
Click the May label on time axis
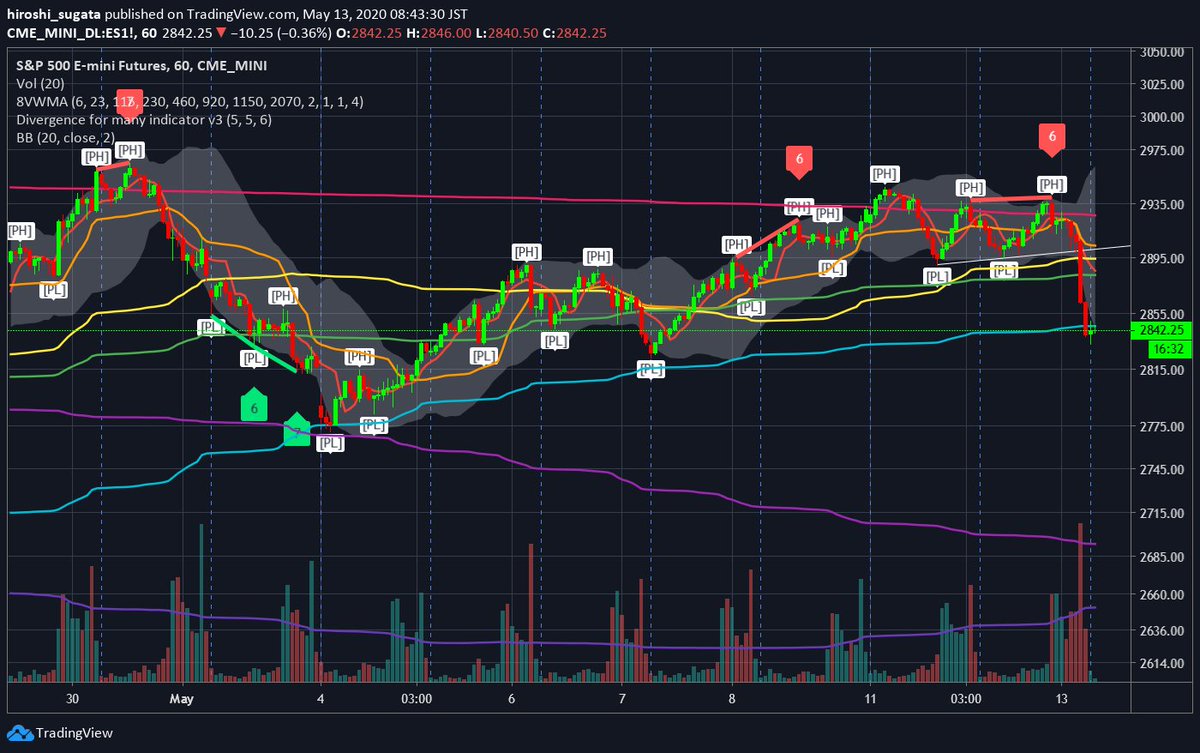182,699
